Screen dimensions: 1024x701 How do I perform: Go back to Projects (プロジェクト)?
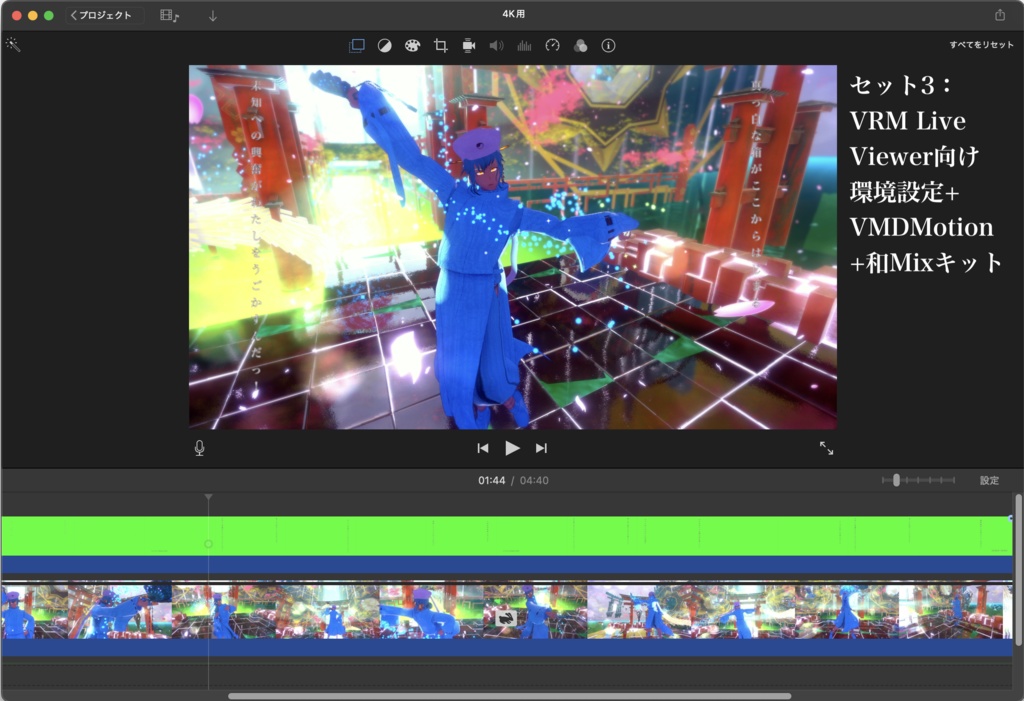[102, 15]
